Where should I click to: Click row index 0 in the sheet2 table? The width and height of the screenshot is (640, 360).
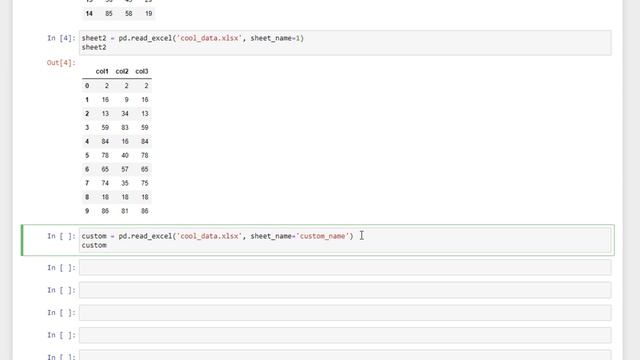(x=87, y=86)
